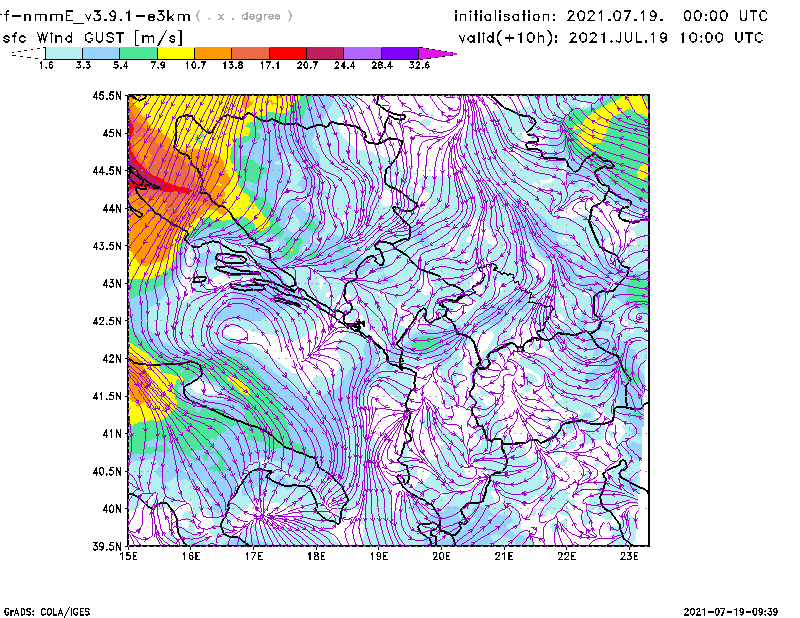Click the 45N latitude label
This screenshot has width=800, height=618.
click(112, 133)
